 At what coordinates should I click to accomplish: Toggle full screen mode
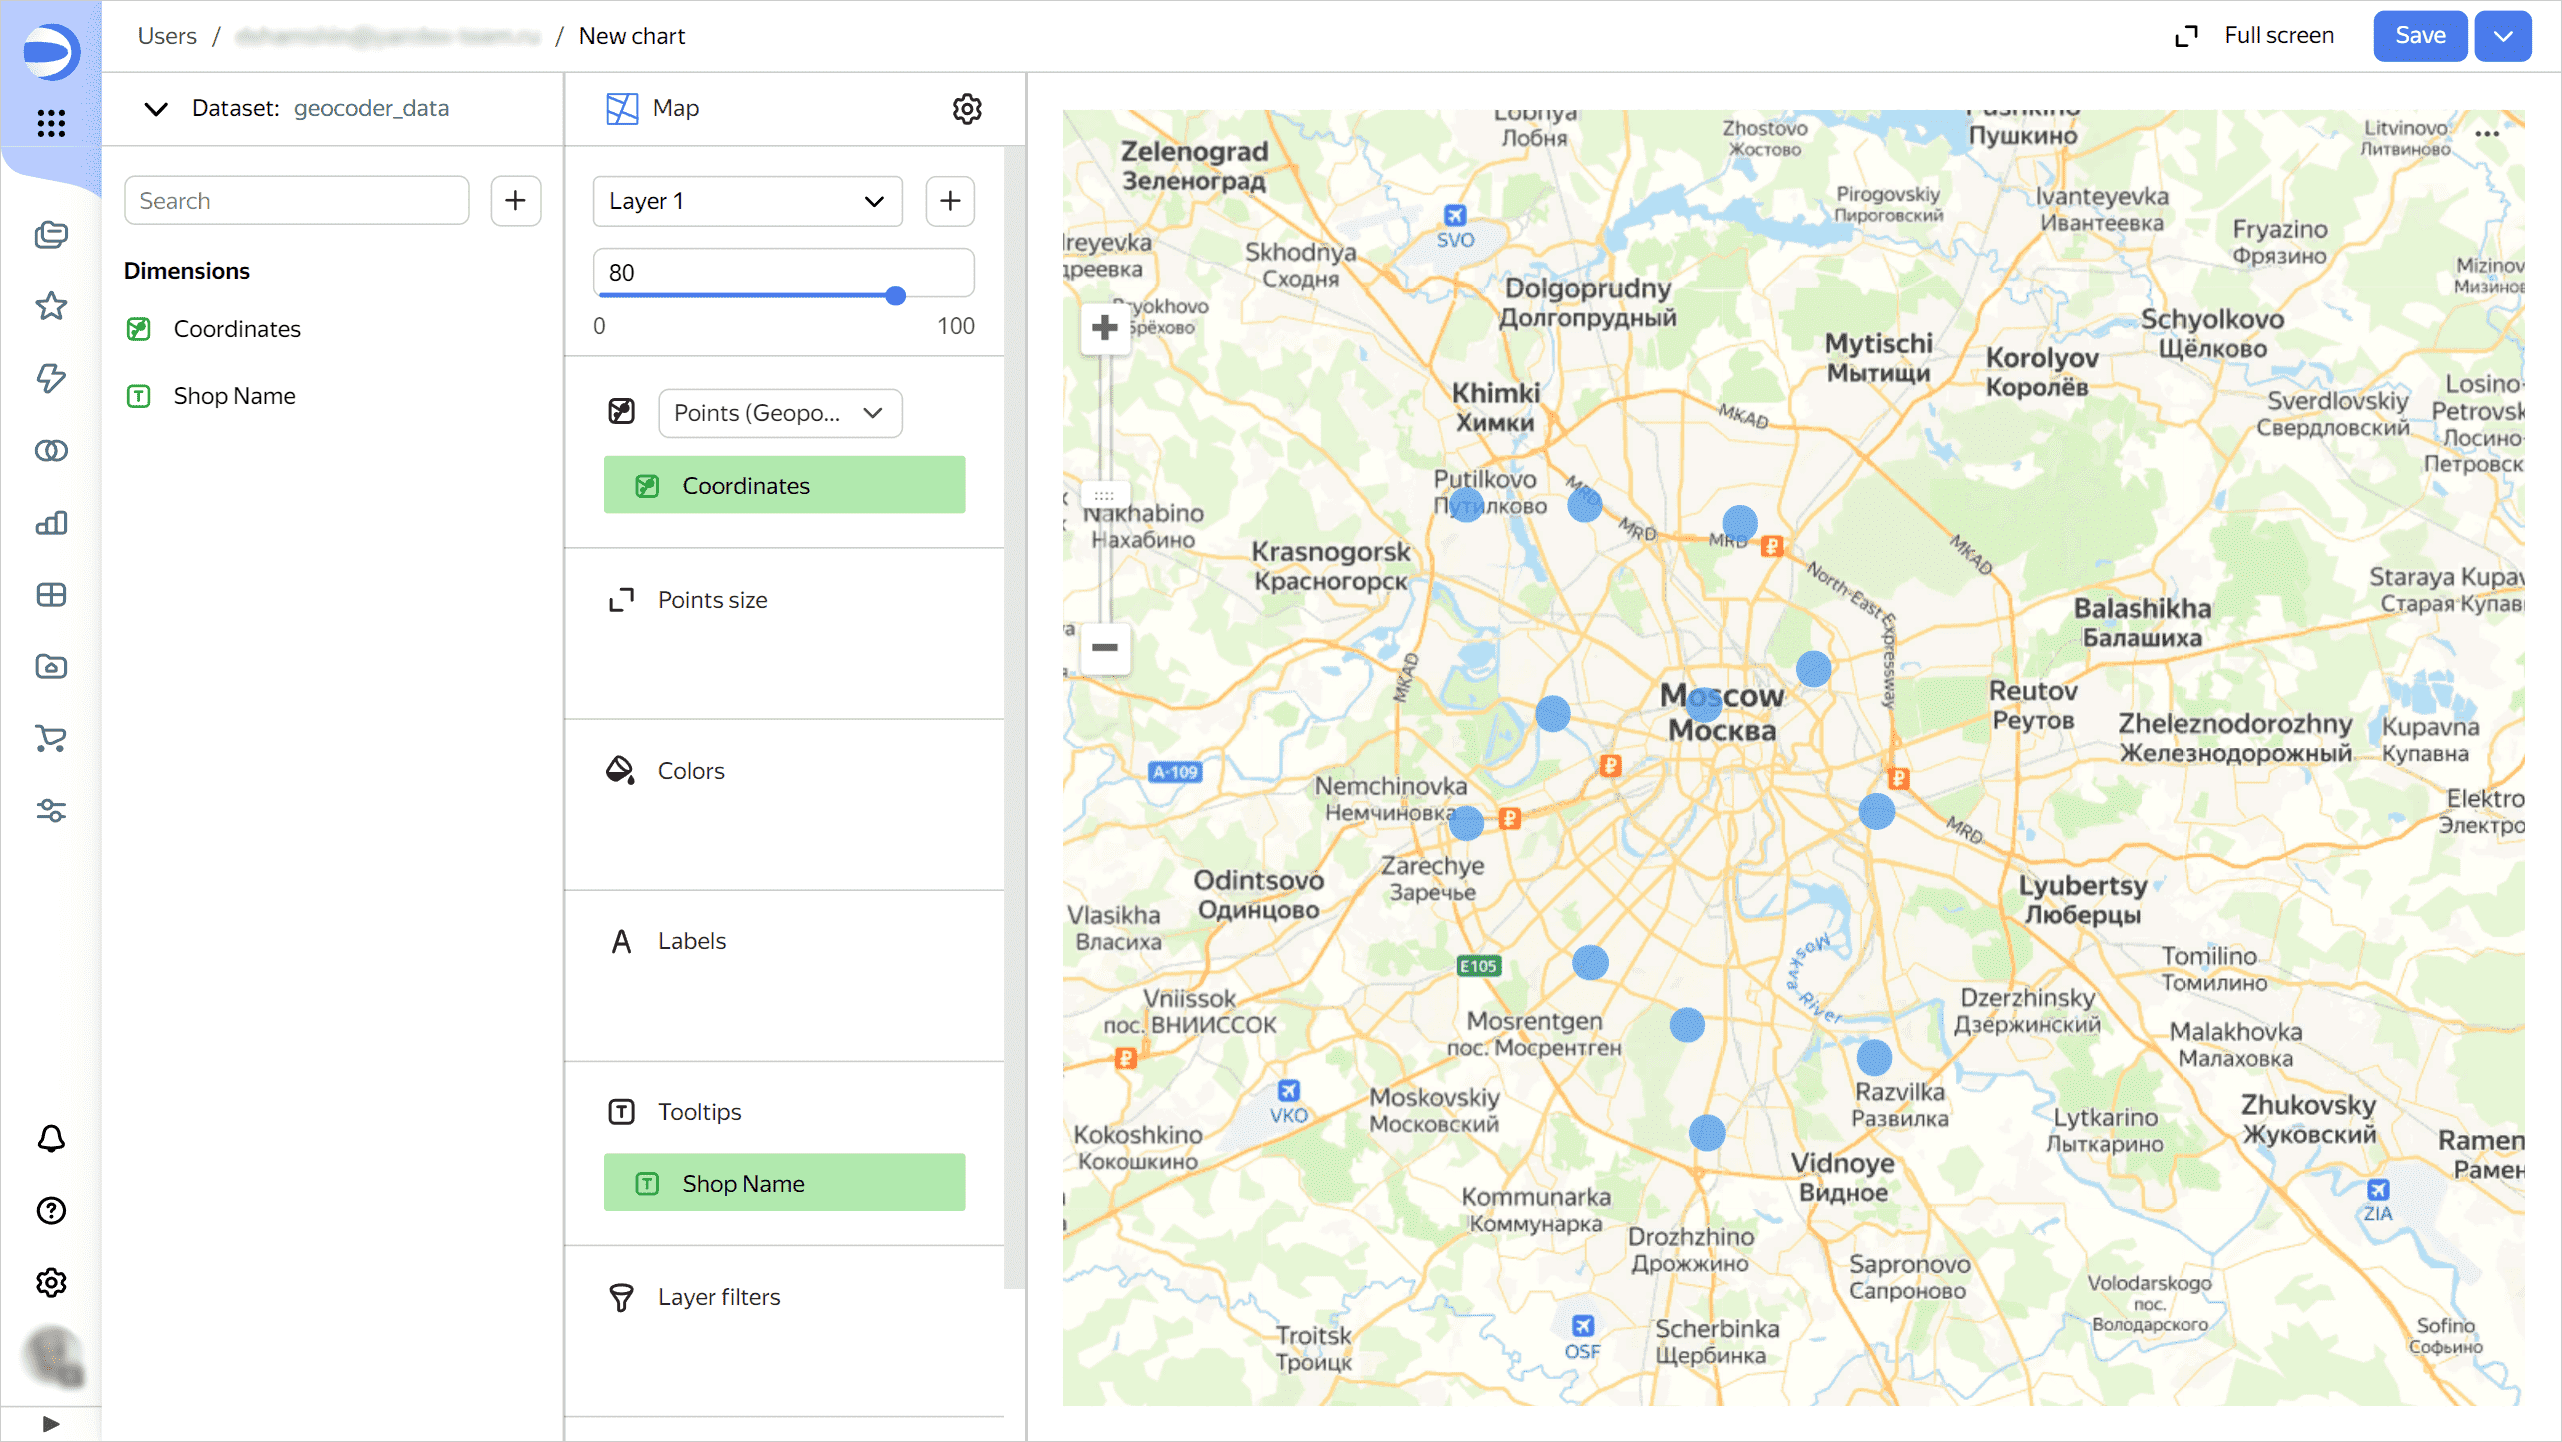(2254, 36)
